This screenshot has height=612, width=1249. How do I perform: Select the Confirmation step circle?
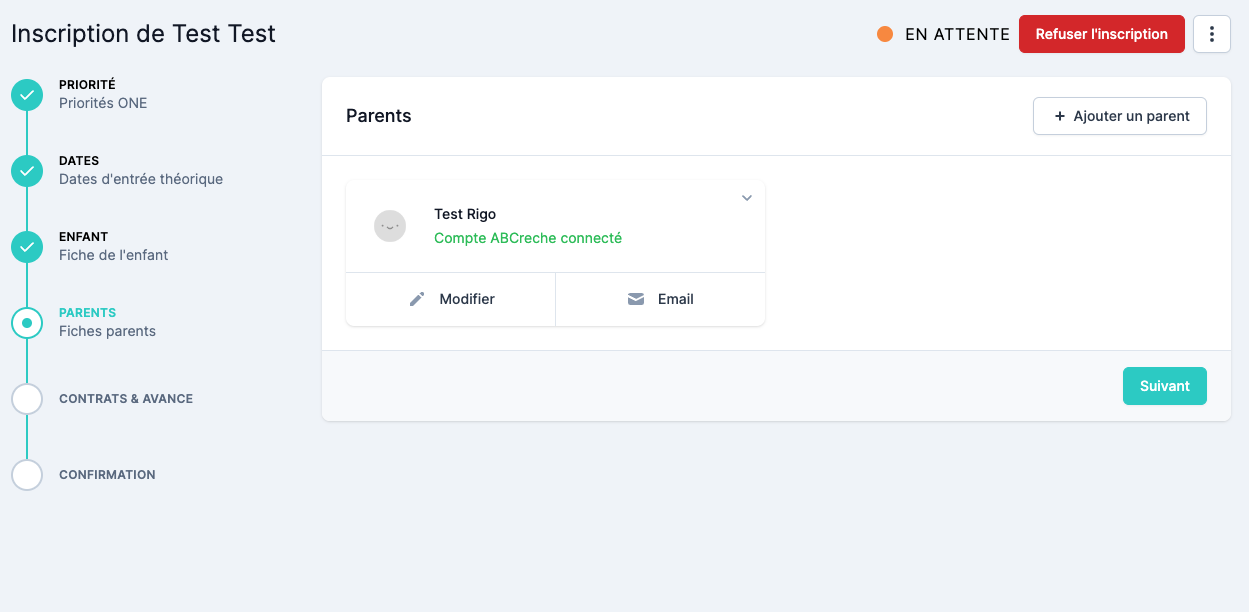[x=27, y=475]
